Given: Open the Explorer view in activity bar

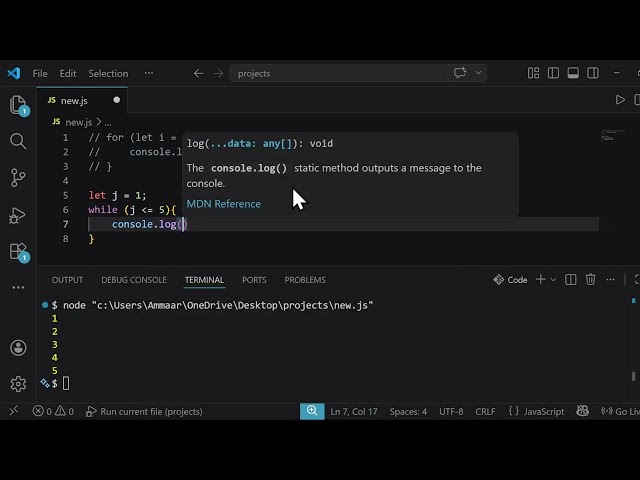Looking at the screenshot, I should (18, 105).
